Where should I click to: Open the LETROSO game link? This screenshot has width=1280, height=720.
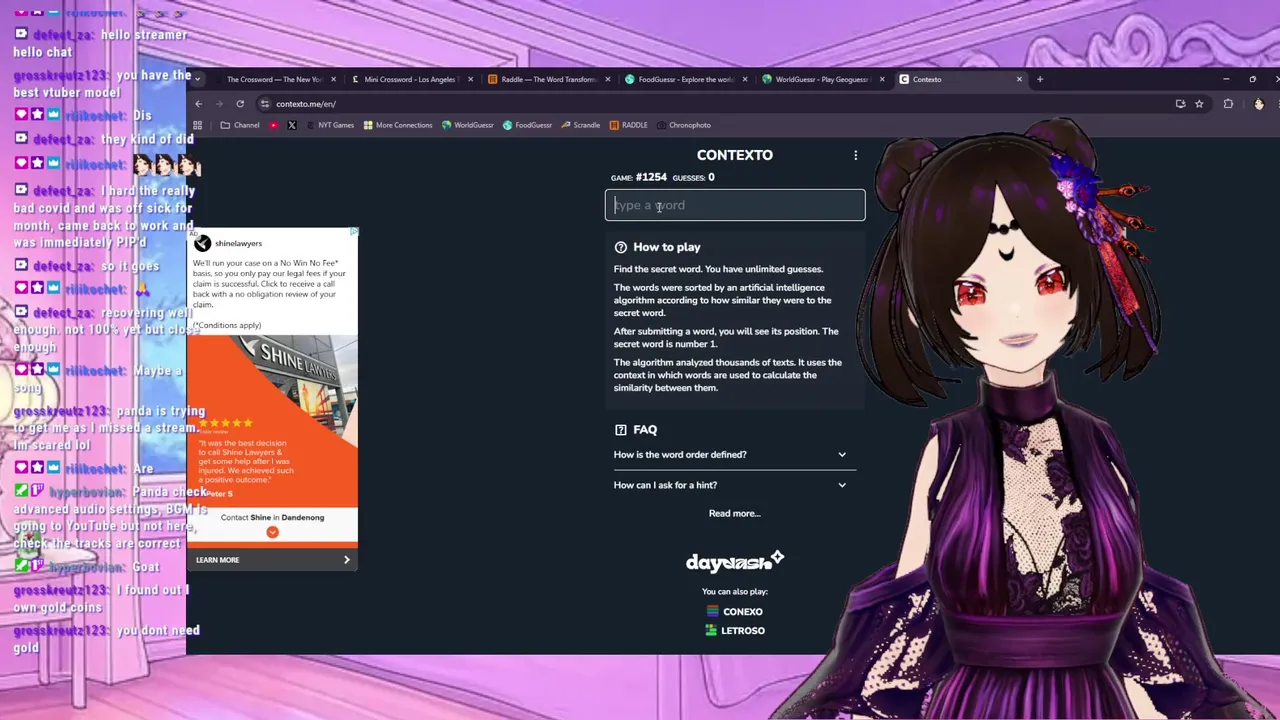coord(735,630)
